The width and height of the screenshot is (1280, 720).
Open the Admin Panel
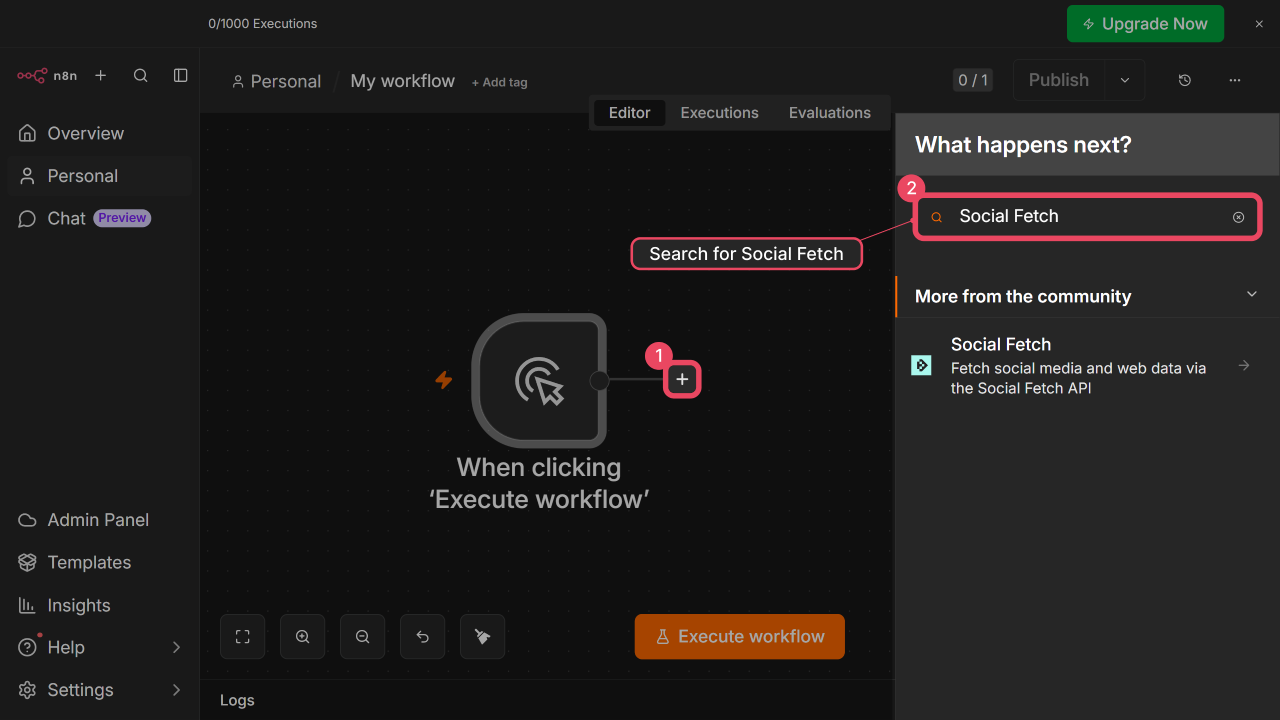pos(100,520)
